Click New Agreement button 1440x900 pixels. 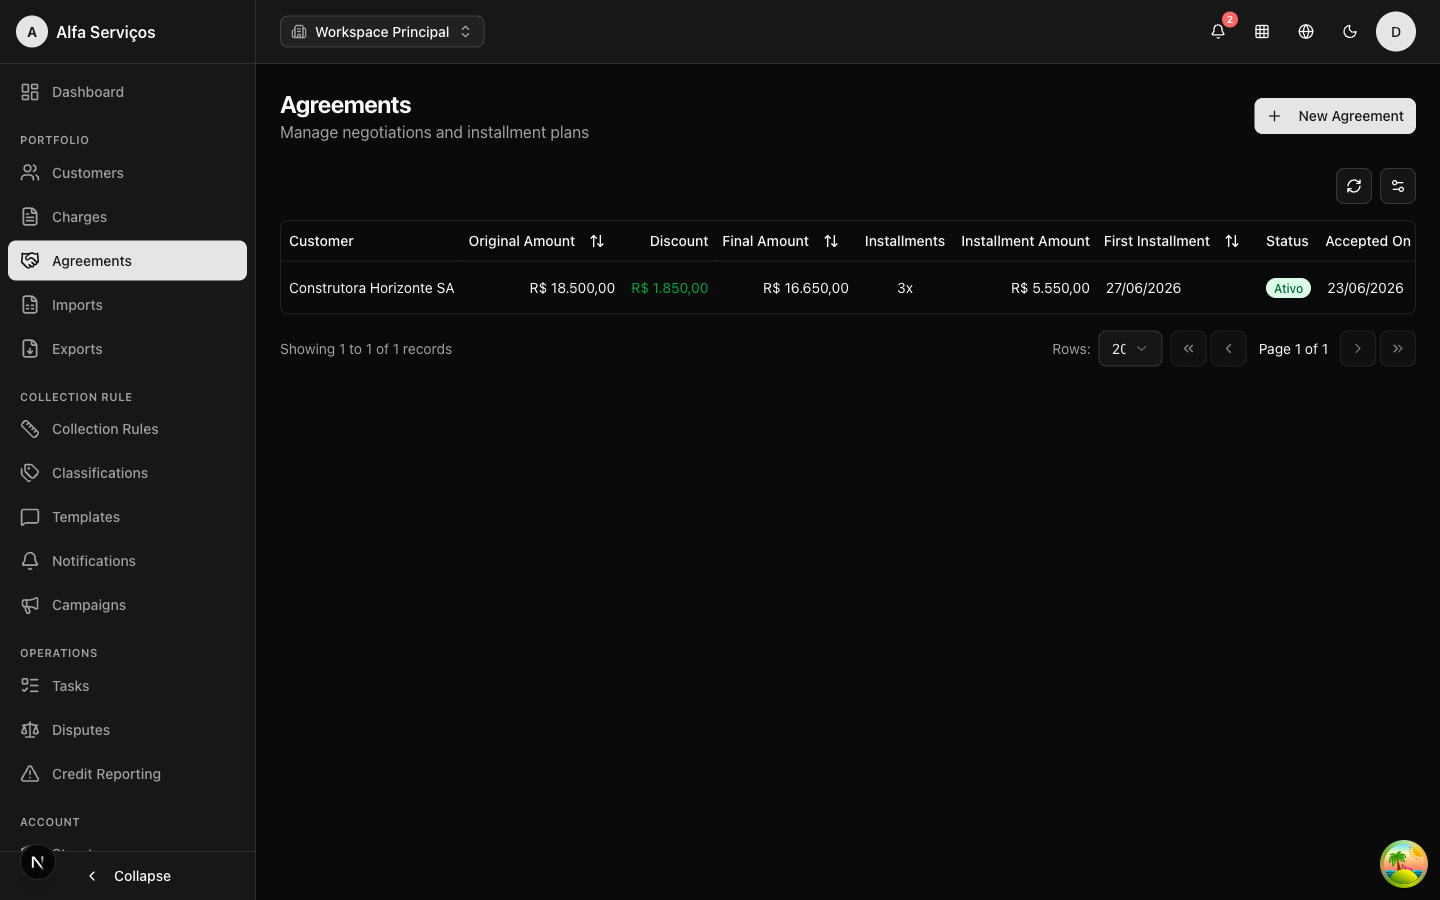pyautogui.click(x=1335, y=116)
